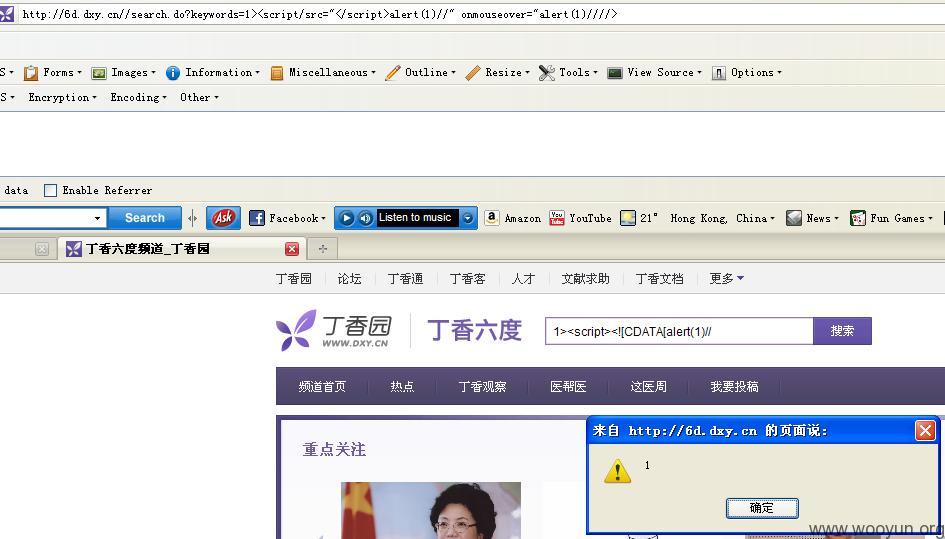The width and height of the screenshot is (945, 539).
Task: Click the toolbar search text box
Action: 53,218
